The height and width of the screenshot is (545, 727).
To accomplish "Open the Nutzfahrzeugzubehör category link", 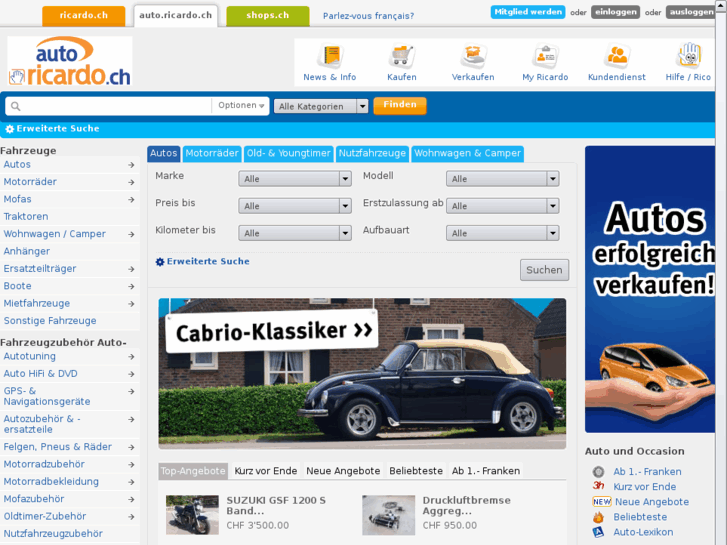I will (x=53, y=534).
